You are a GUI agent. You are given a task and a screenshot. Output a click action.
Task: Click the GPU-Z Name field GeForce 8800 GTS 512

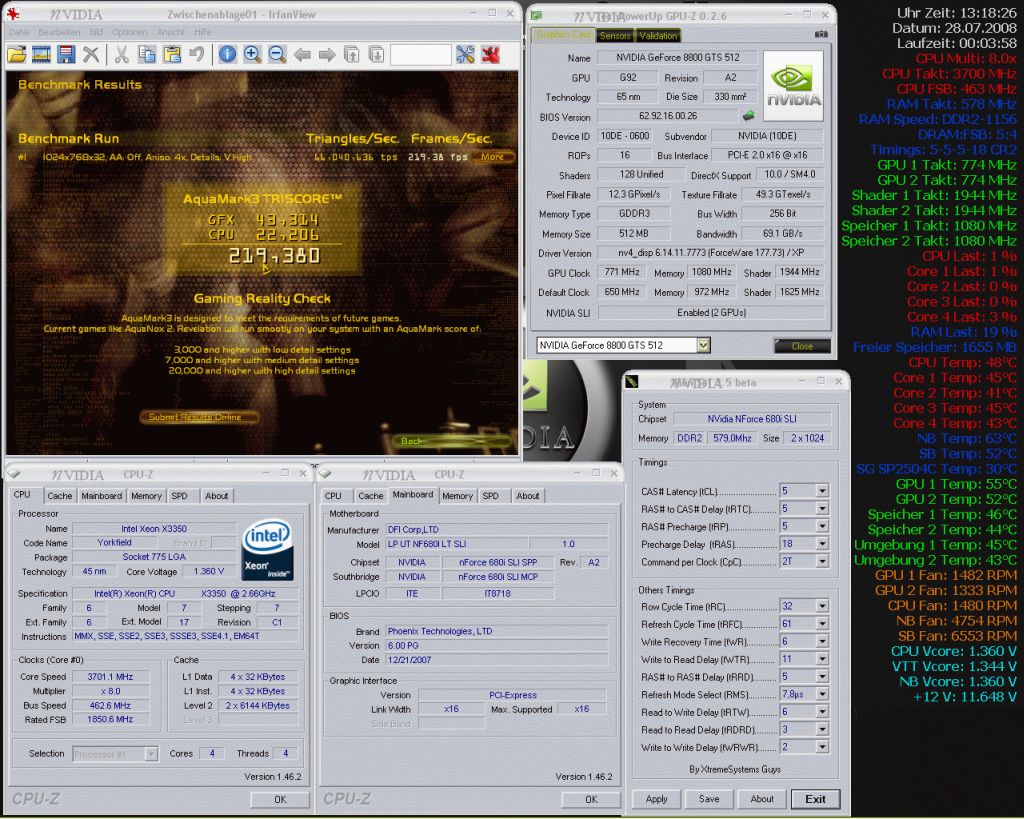[x=678, y=57]
